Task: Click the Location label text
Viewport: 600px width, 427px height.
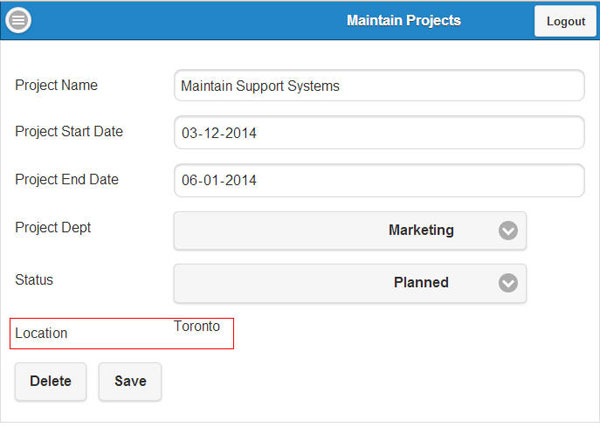Action: (41, 333)
